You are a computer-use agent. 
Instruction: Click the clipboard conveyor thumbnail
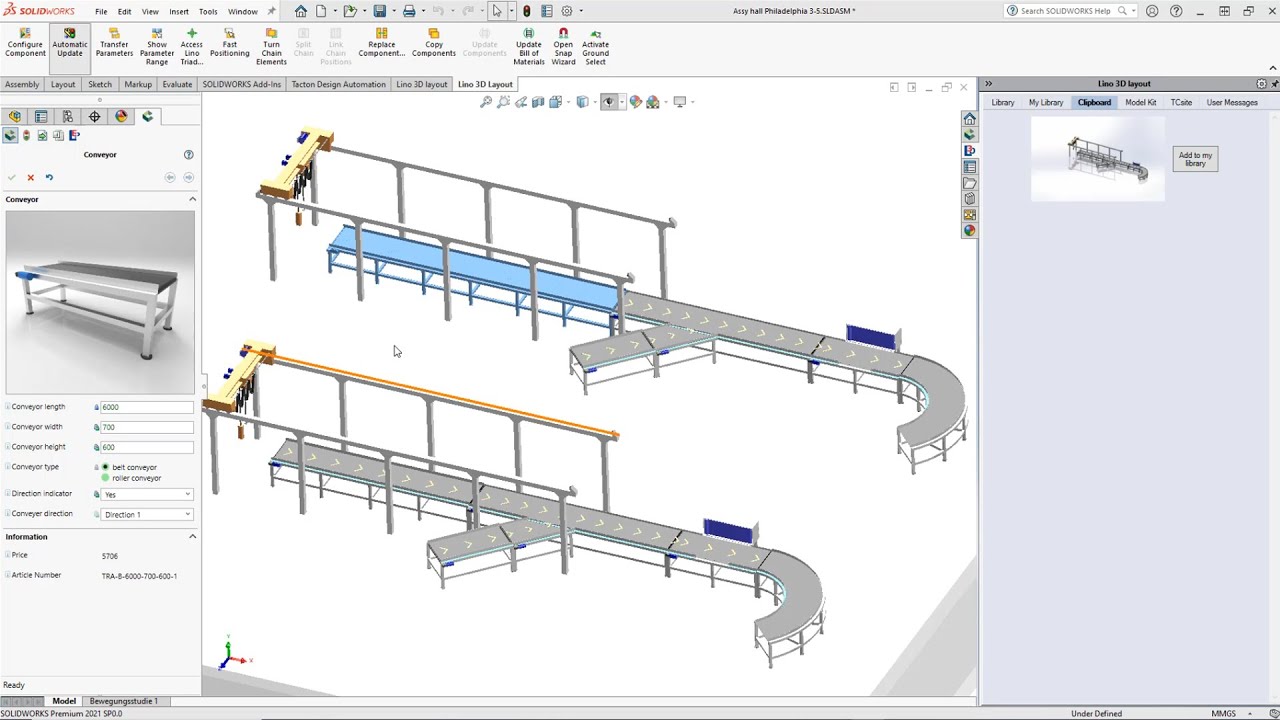point(1098,158)
